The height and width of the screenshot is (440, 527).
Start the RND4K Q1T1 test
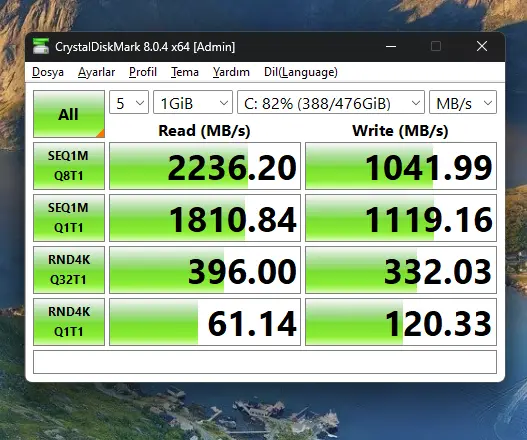tap(69, 322)
